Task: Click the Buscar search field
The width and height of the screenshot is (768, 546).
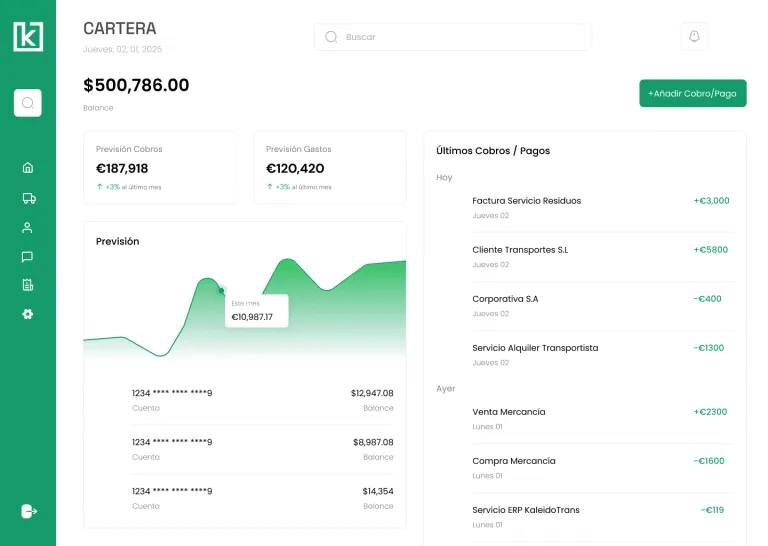Action: pyautogui.click(x=453, y=37)
